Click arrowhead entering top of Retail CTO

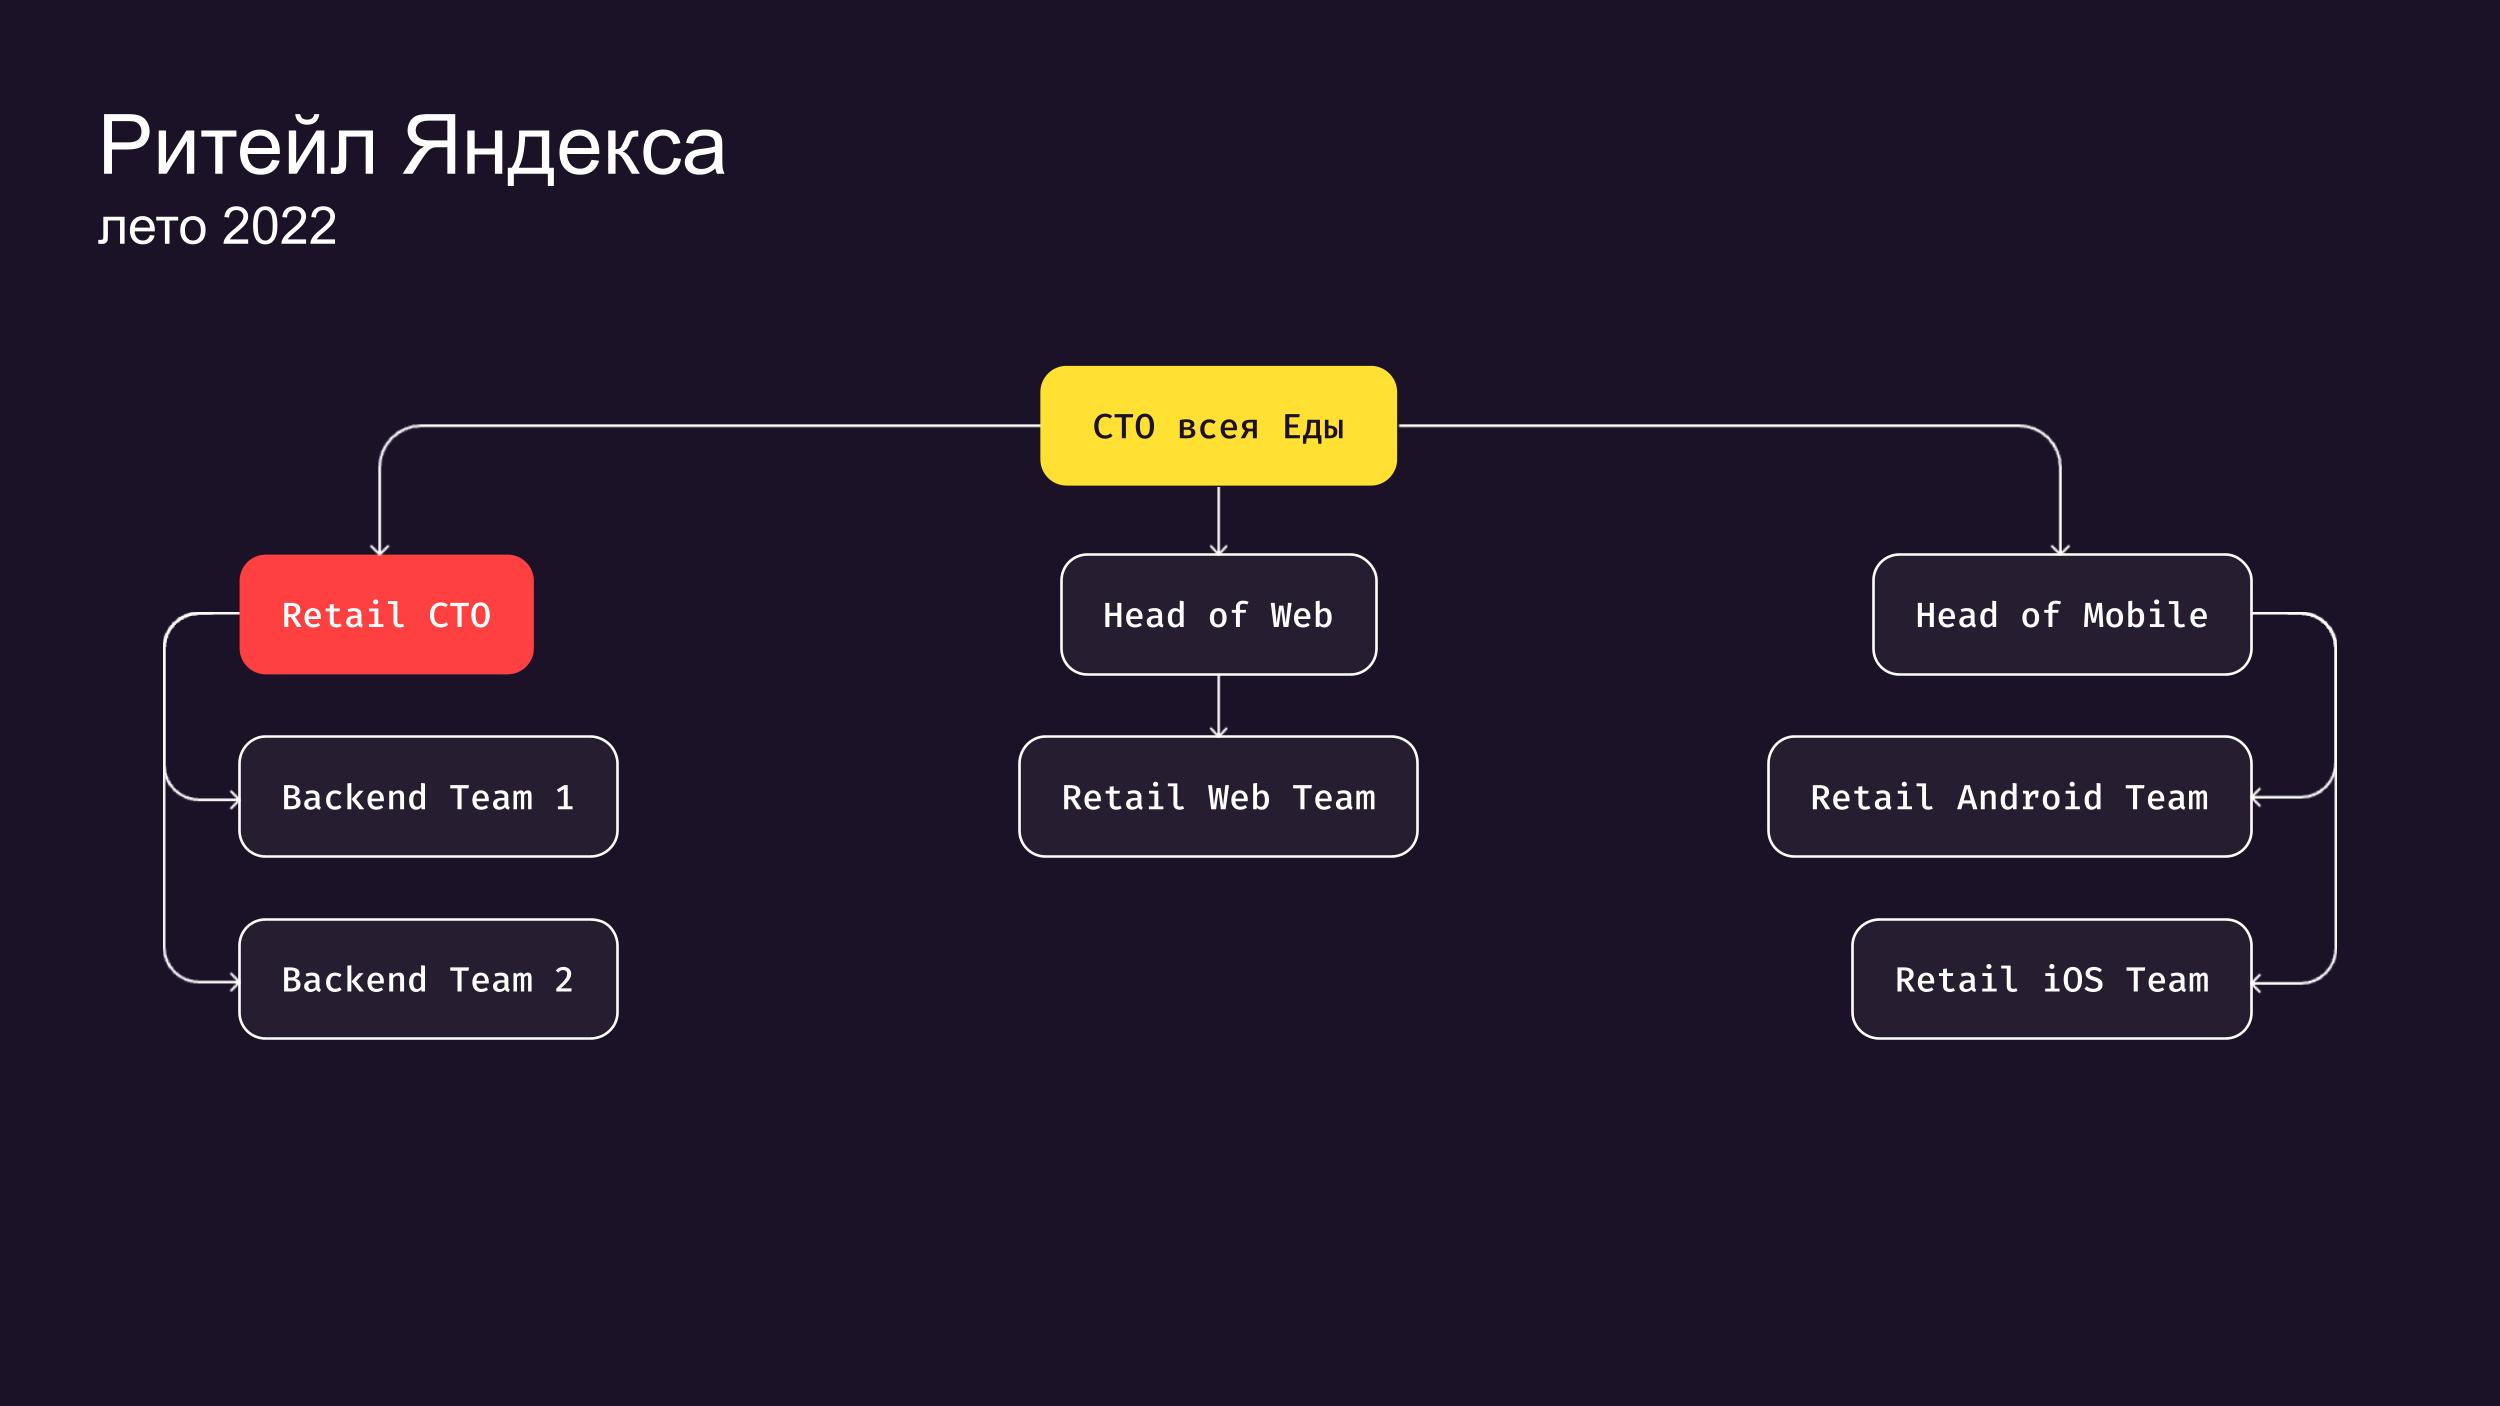tap(379, 548)
